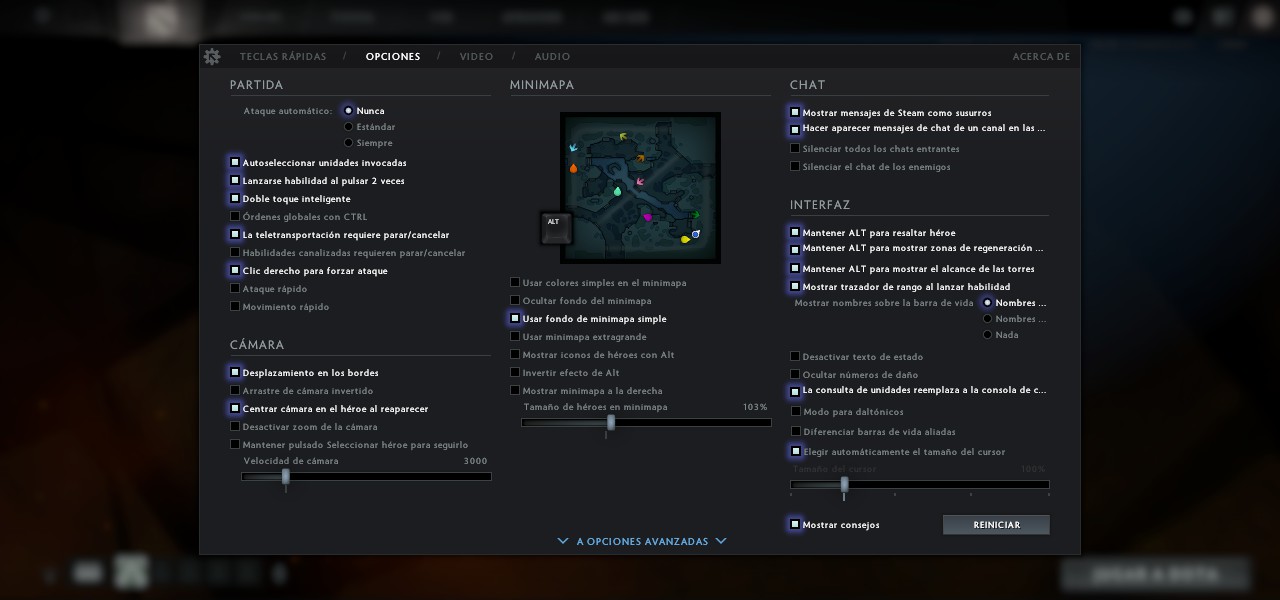
Task: Enable Mostrar iconos de héroes con Alt
Action: point(515,354)
